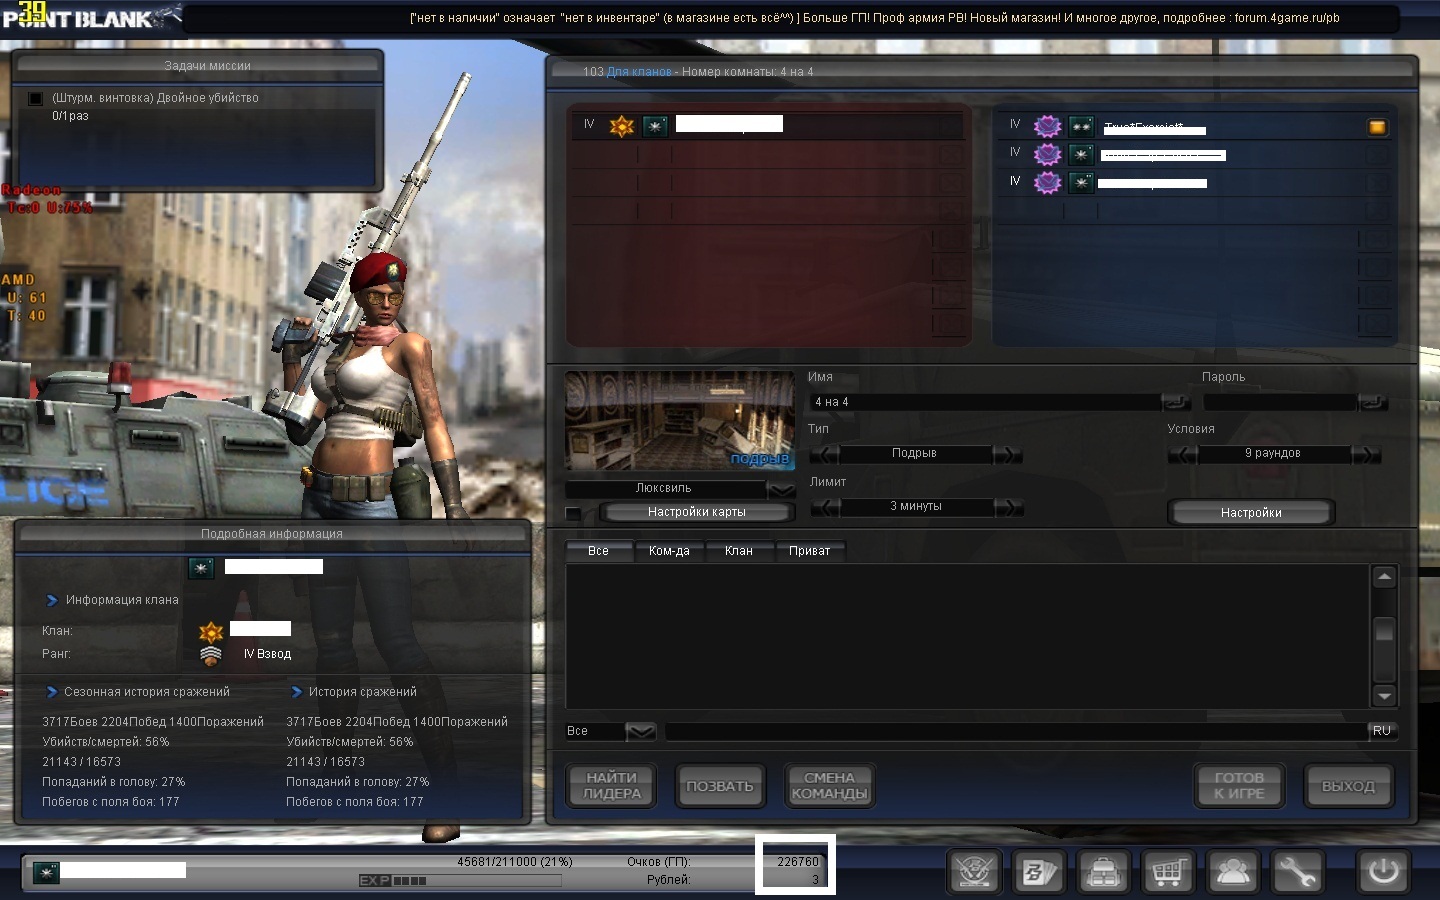This screenshot has width=1440, height=900.
Task: Click the IV Взвод rank chevron icon
Action: [211, 655]
